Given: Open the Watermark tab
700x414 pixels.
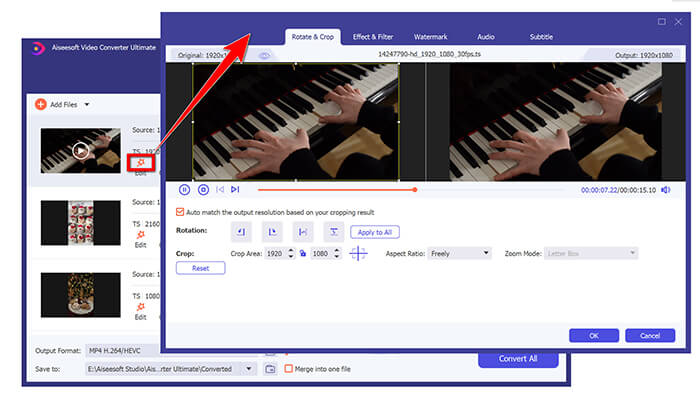Looking at the screenshot, I should (431, 37).
